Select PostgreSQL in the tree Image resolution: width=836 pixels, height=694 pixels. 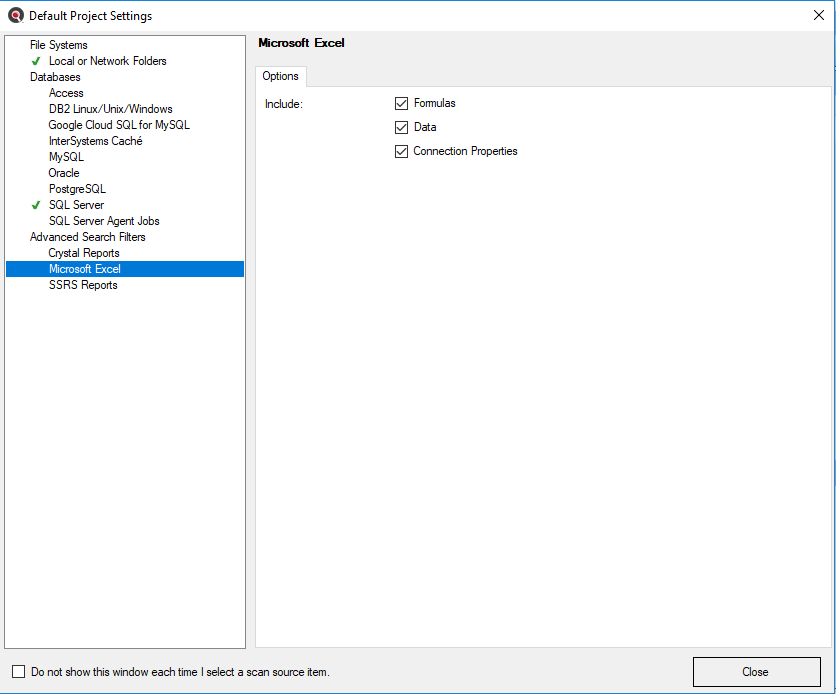(77, 189)
